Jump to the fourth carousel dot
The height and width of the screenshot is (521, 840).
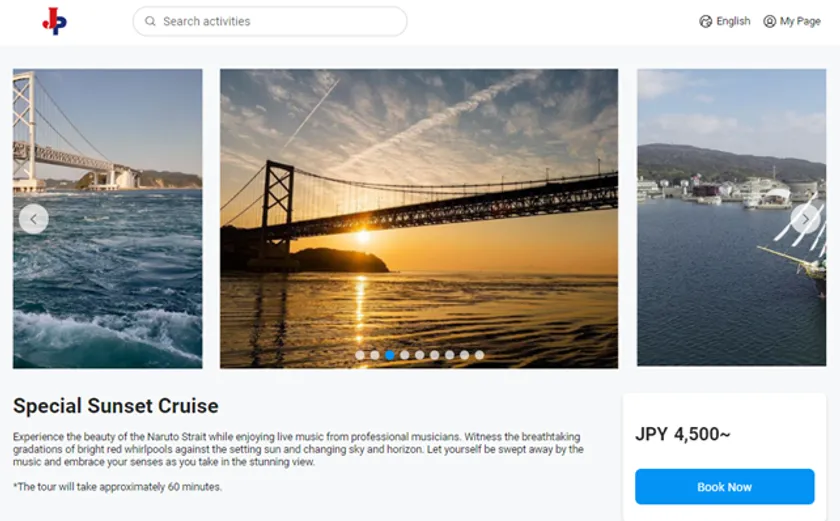coord(405,355)
